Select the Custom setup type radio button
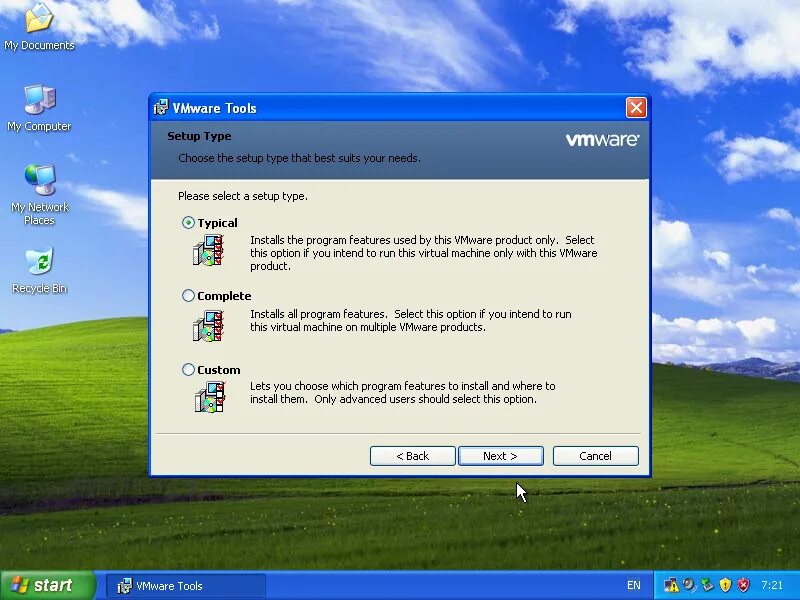 point(188,369)
